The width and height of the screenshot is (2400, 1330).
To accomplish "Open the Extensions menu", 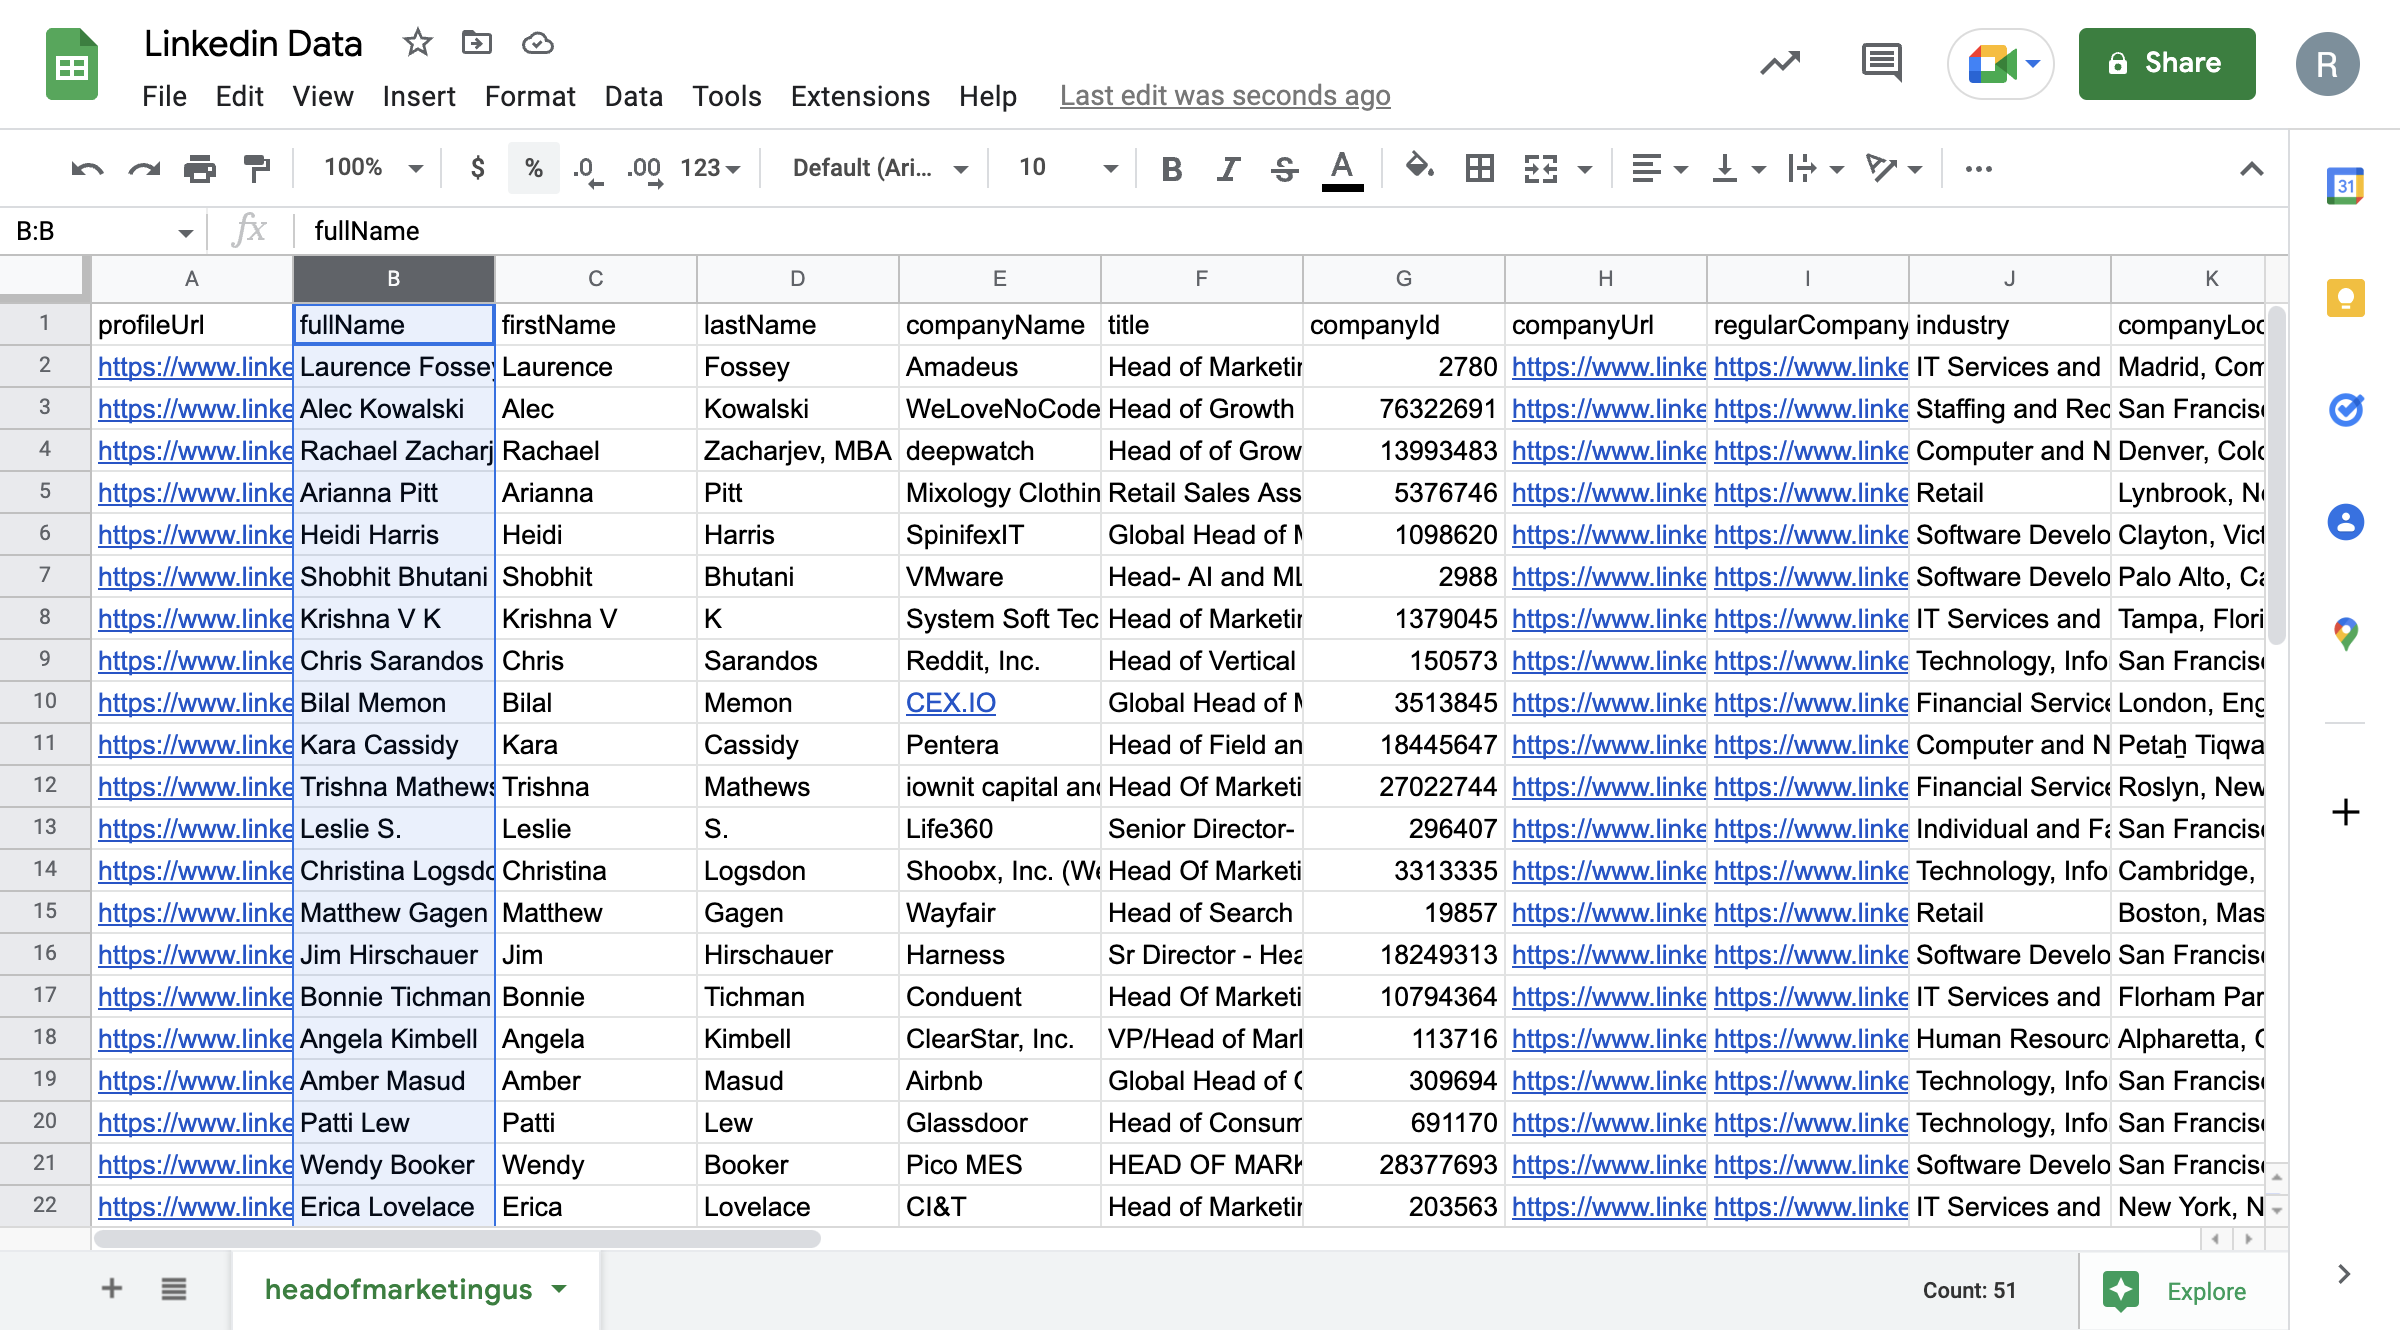I will [x=859, y=96].
